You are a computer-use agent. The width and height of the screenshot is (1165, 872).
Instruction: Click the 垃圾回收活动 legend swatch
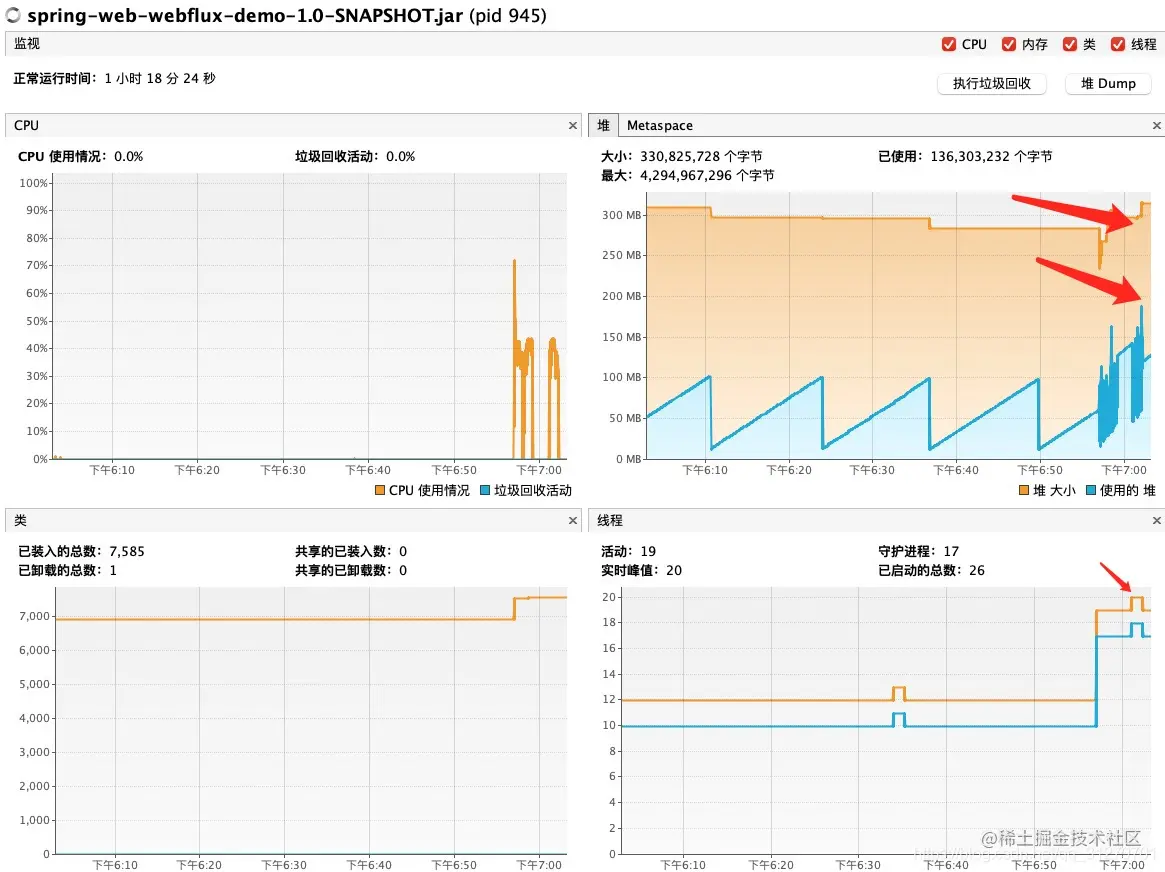pos(485,490)
